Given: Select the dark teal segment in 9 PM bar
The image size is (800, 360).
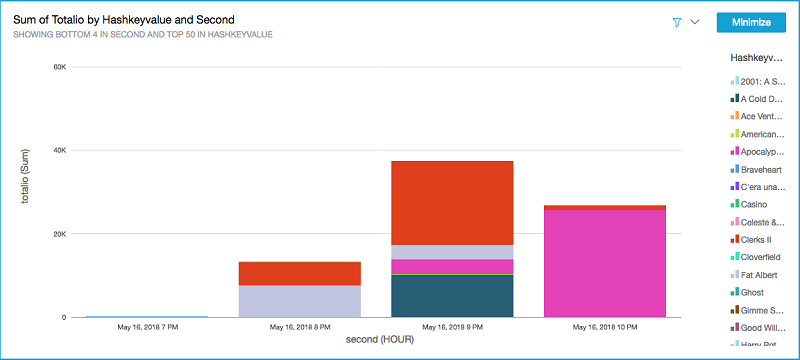Looking at the screenshot, I should pos(452,296).
